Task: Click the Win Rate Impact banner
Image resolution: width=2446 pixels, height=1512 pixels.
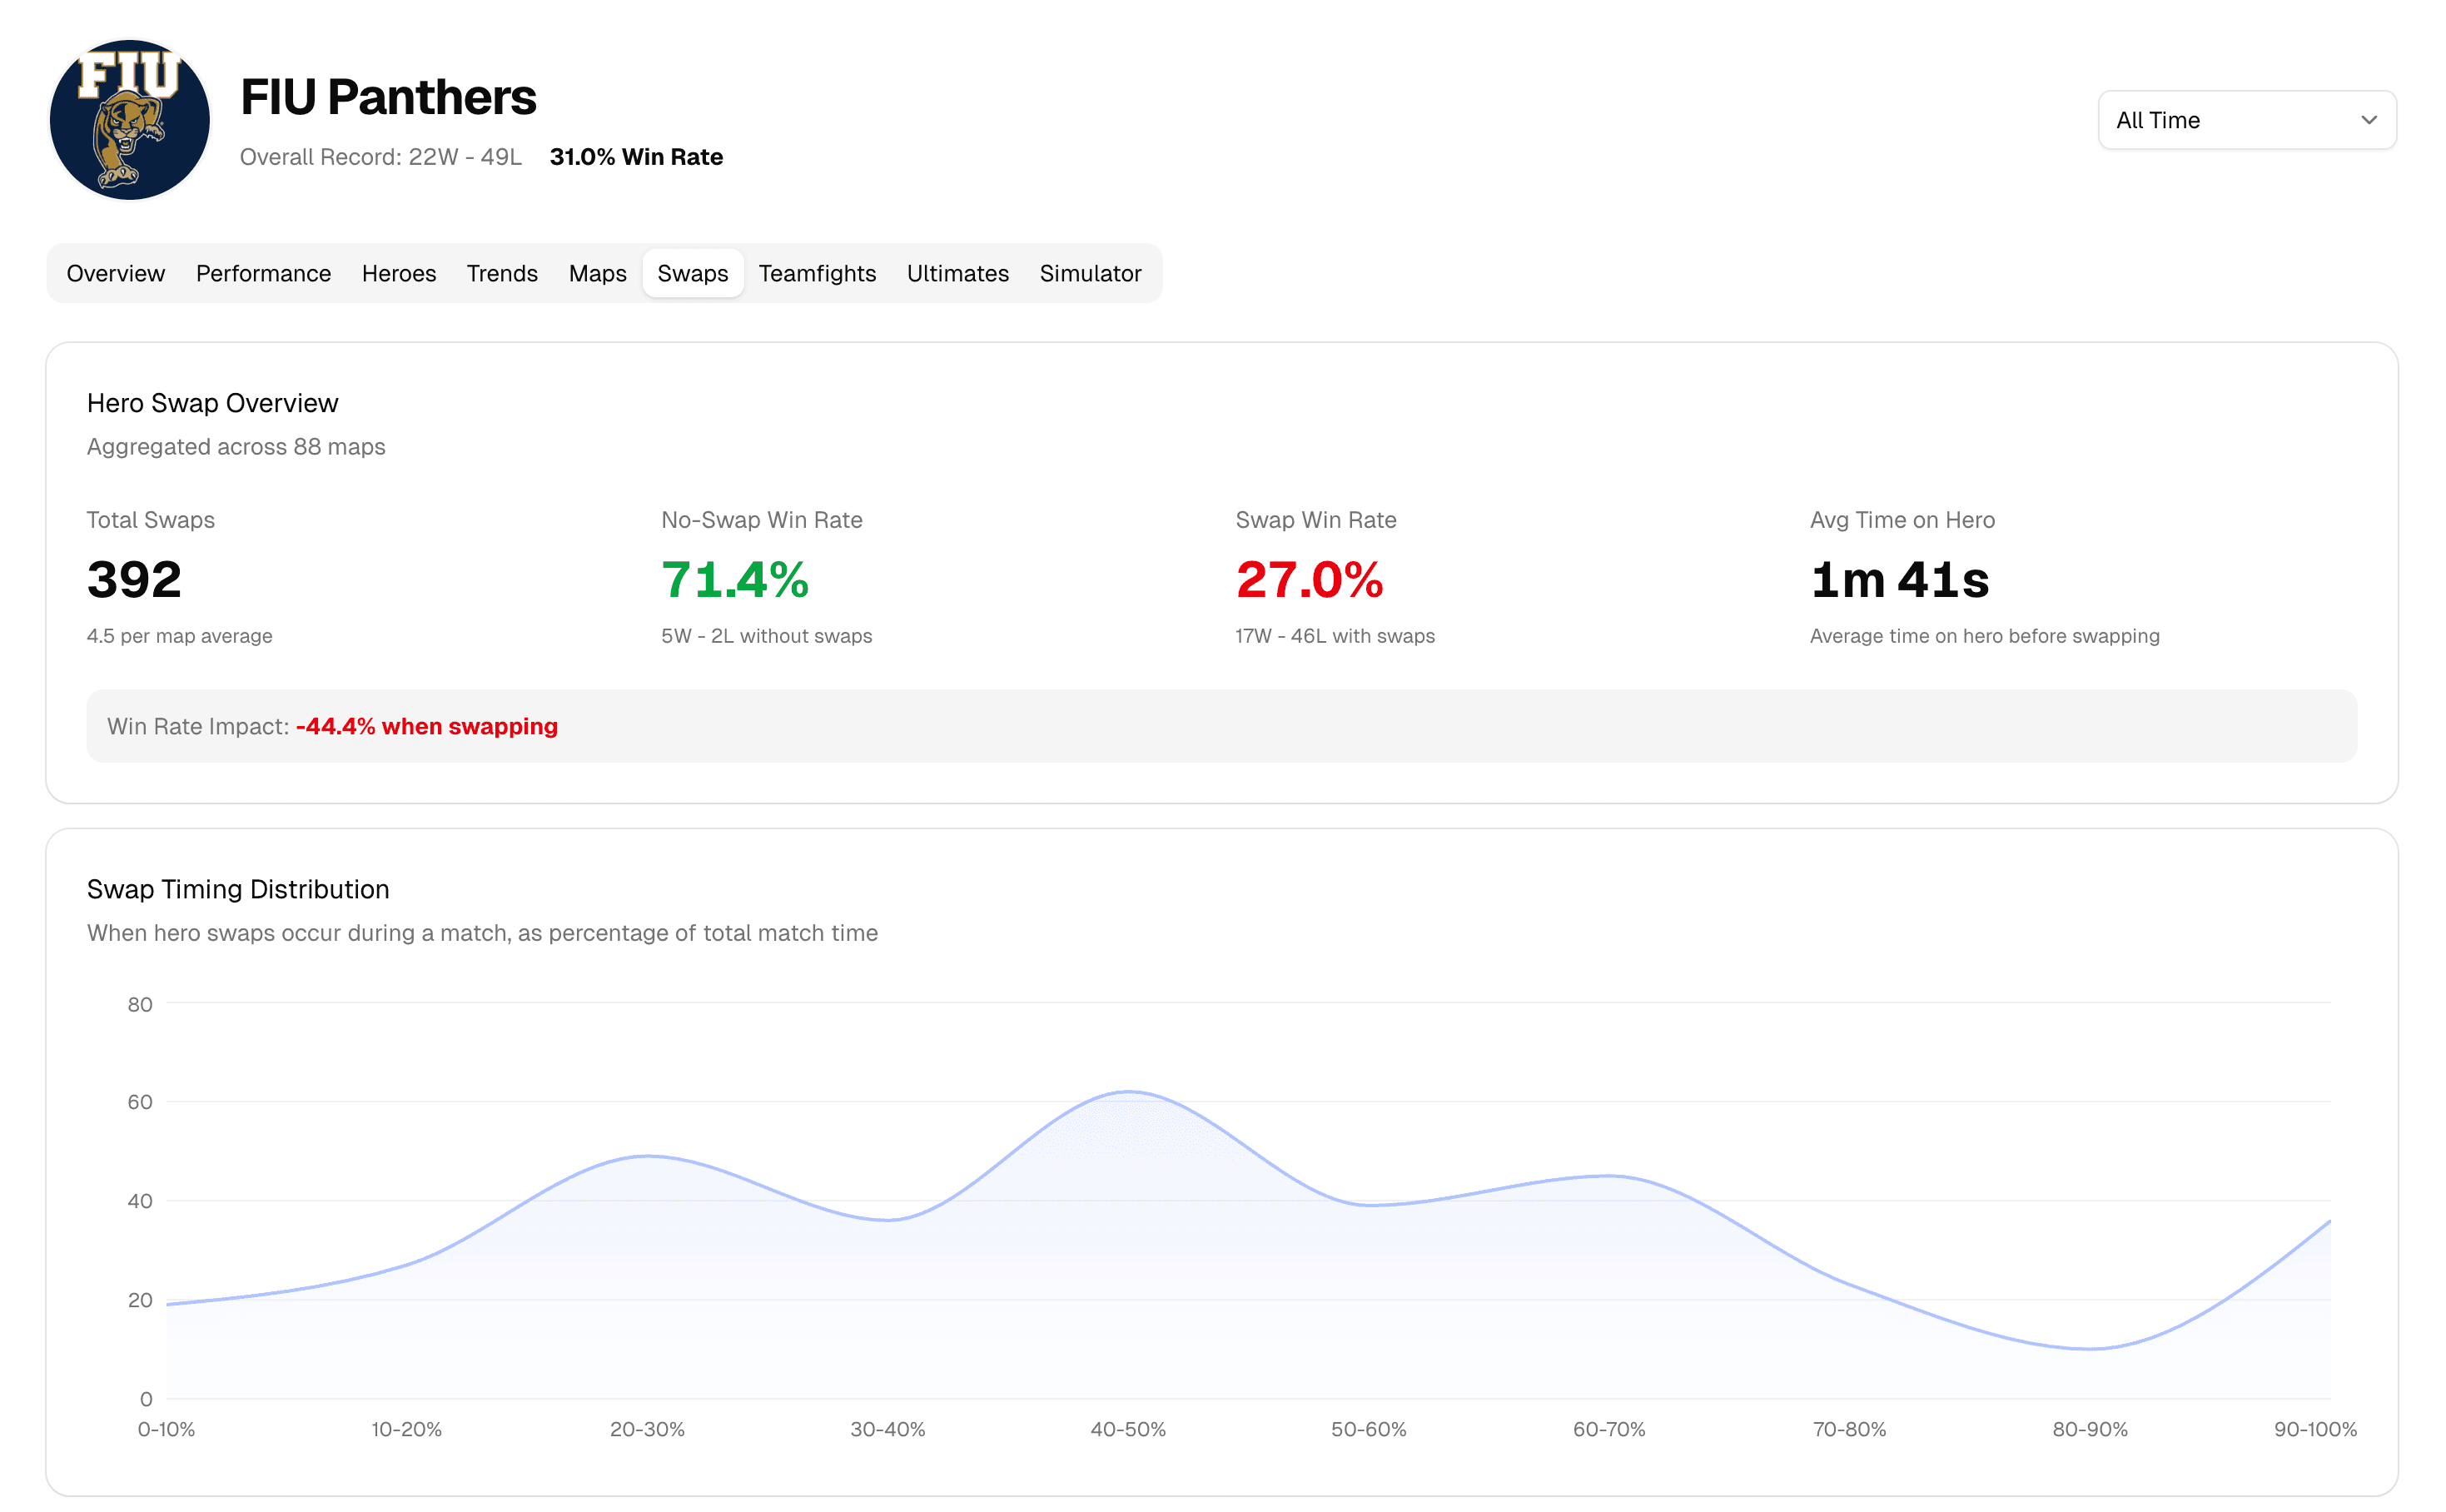Action: coord(1221,726)
